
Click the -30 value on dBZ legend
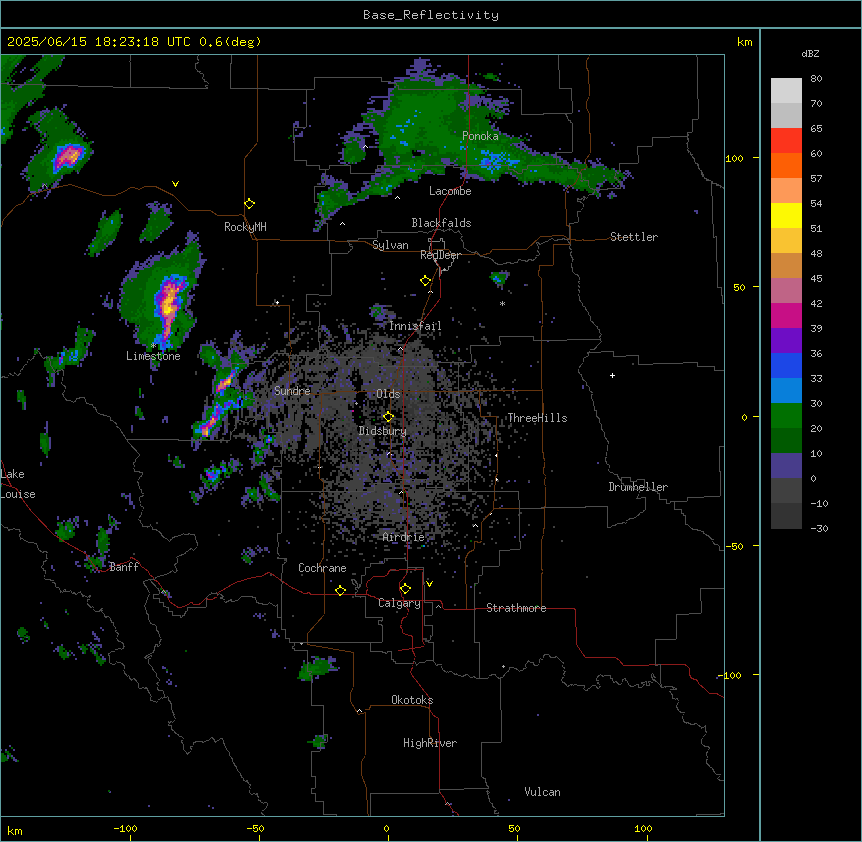(819, 528)
